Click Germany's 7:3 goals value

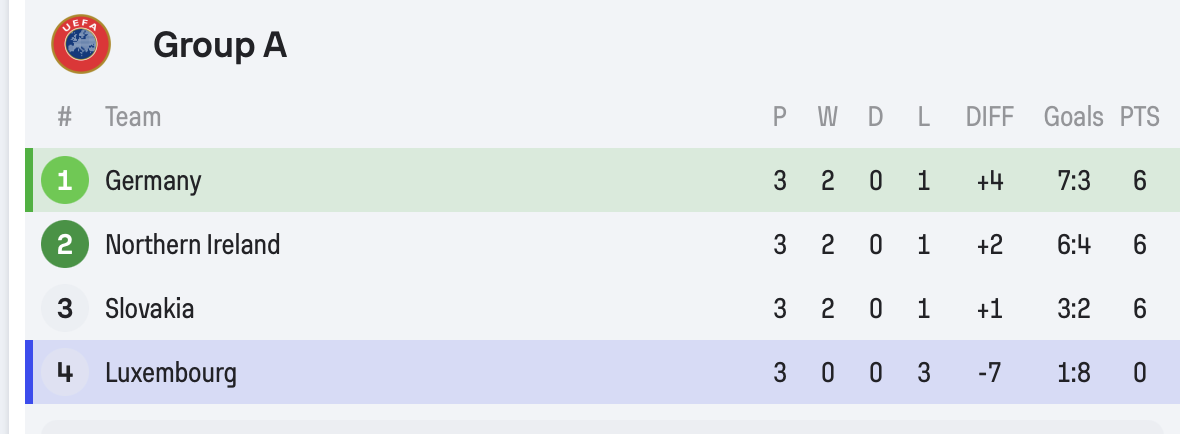tap(1073, 181)
